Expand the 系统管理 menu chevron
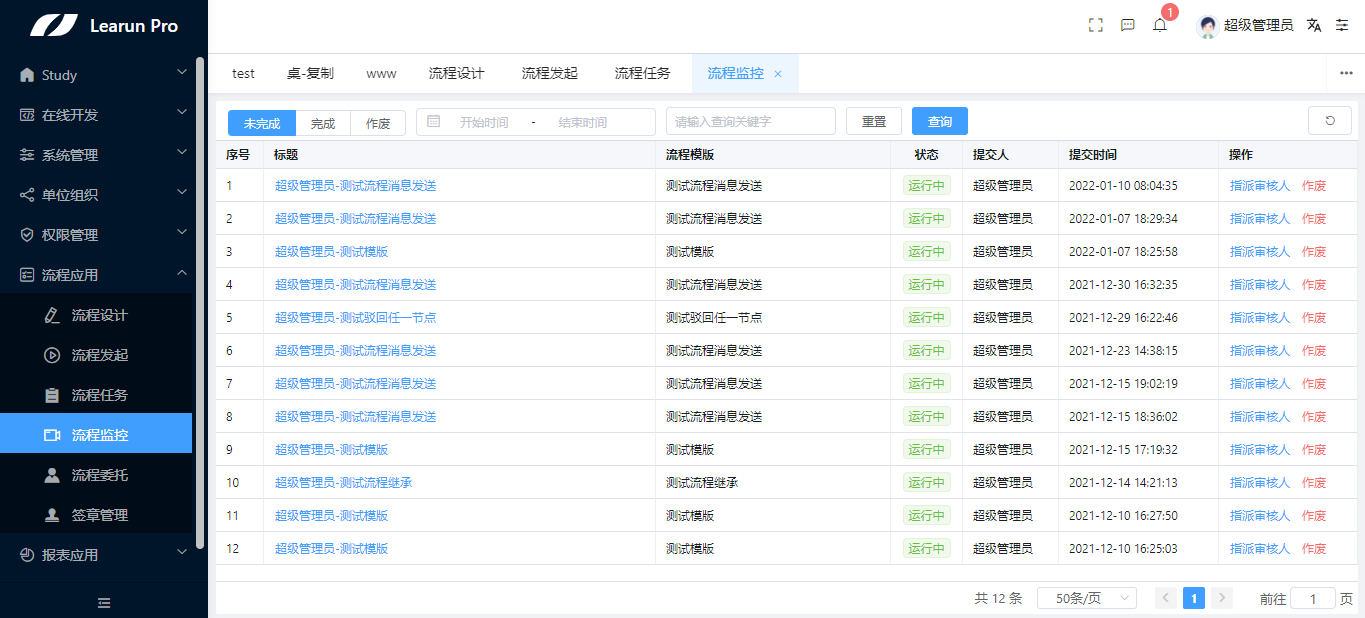Image resolution: width=1365 pixels, height=618 pixels. click(181, 153)
